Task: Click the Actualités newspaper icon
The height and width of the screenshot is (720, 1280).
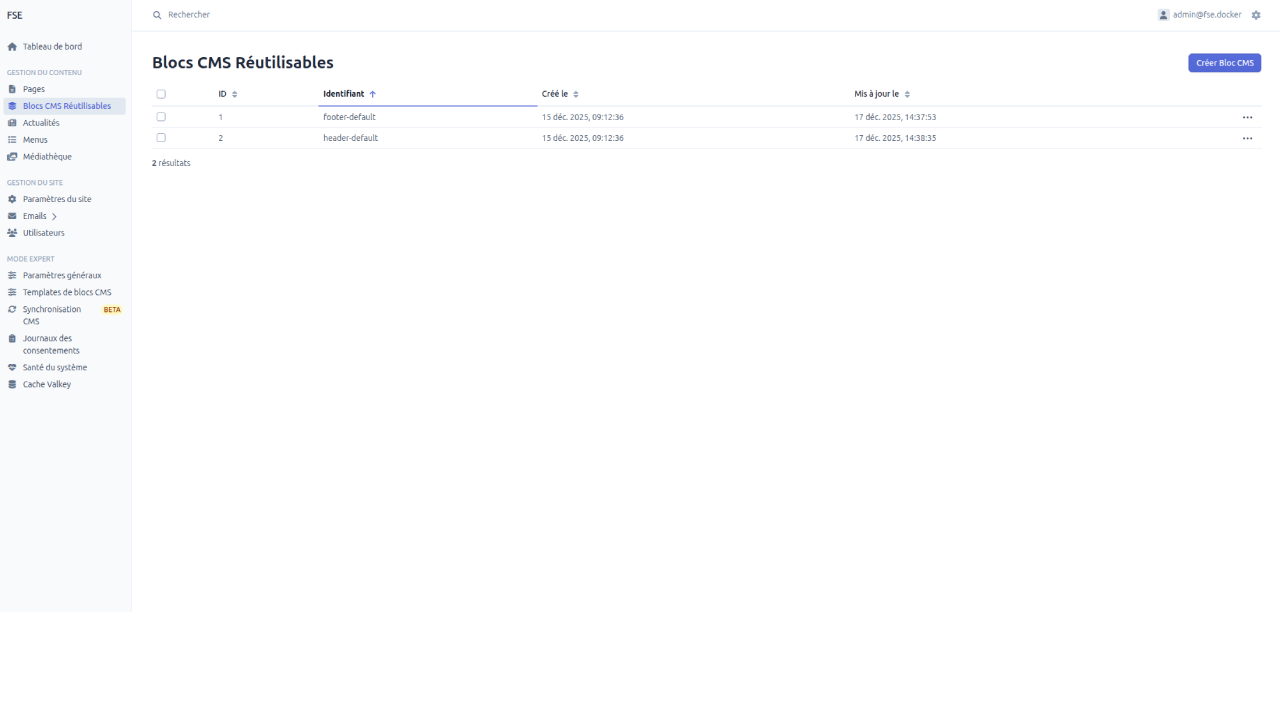Action: 12,123
